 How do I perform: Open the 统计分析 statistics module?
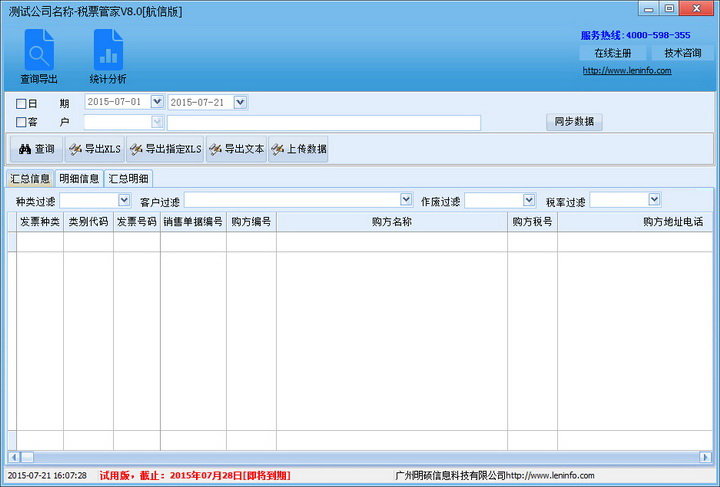tap(107, 56)
